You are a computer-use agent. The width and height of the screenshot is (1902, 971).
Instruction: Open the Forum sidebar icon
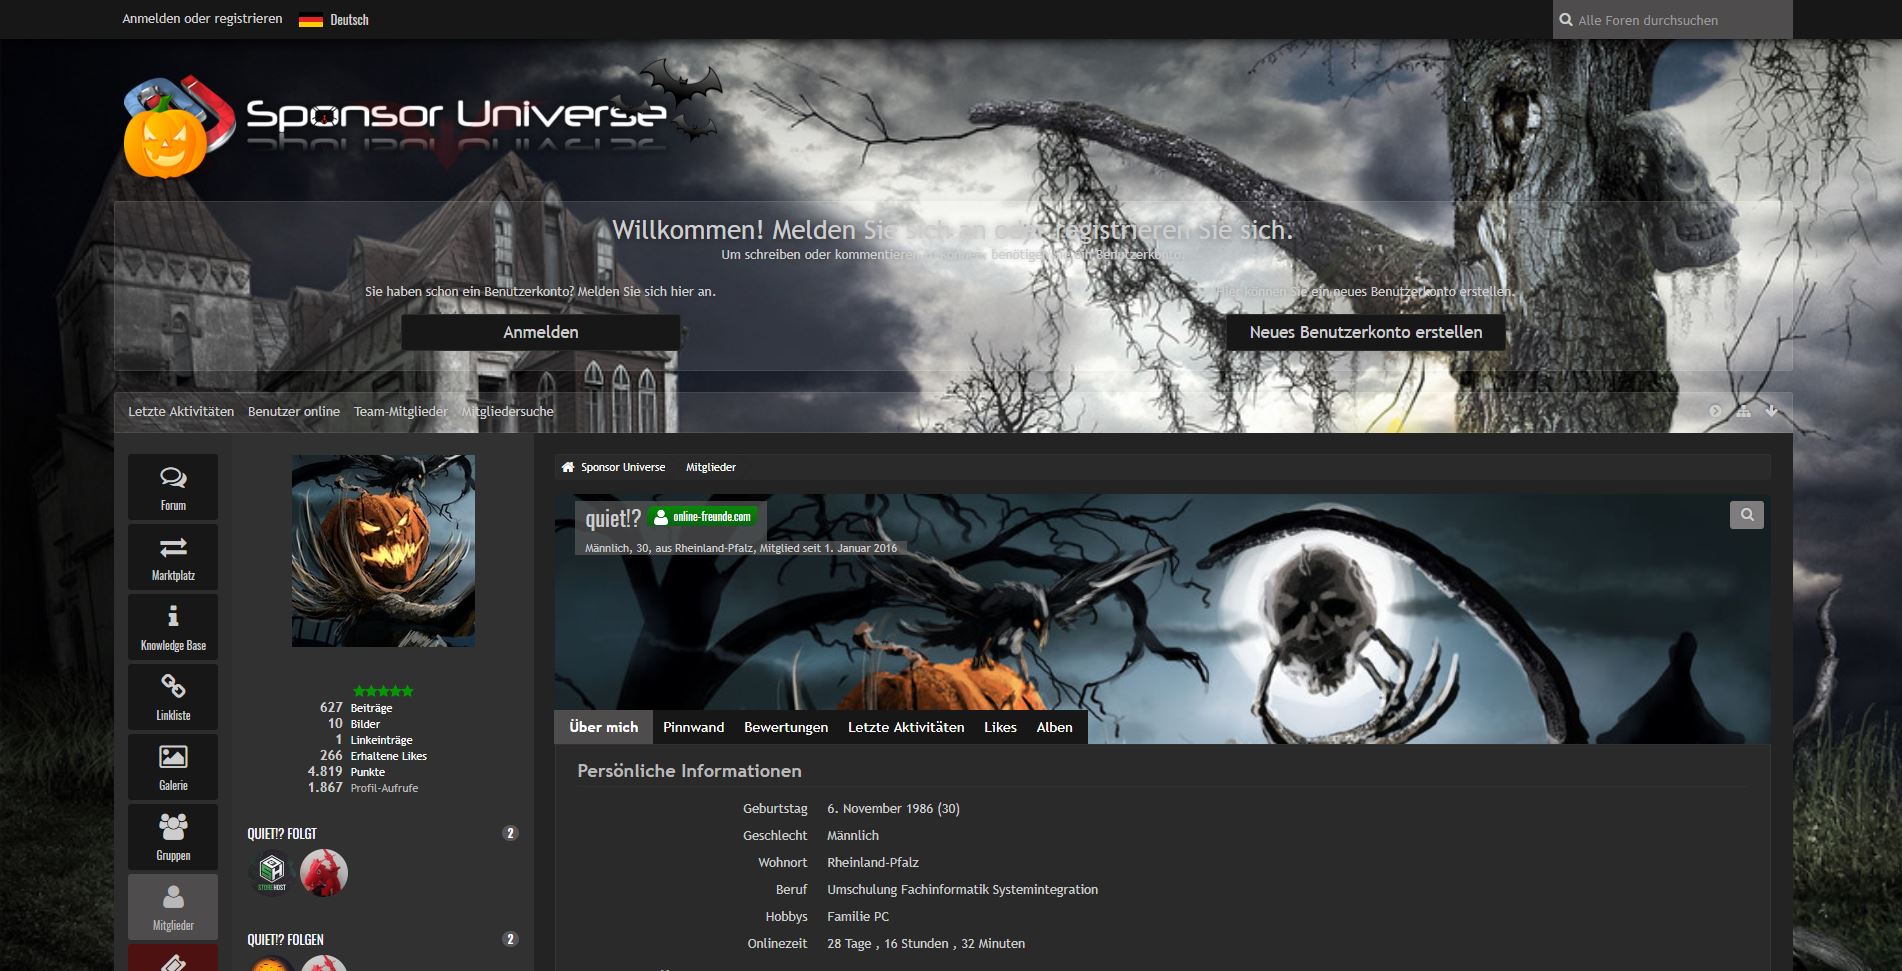tap(173, 487)
